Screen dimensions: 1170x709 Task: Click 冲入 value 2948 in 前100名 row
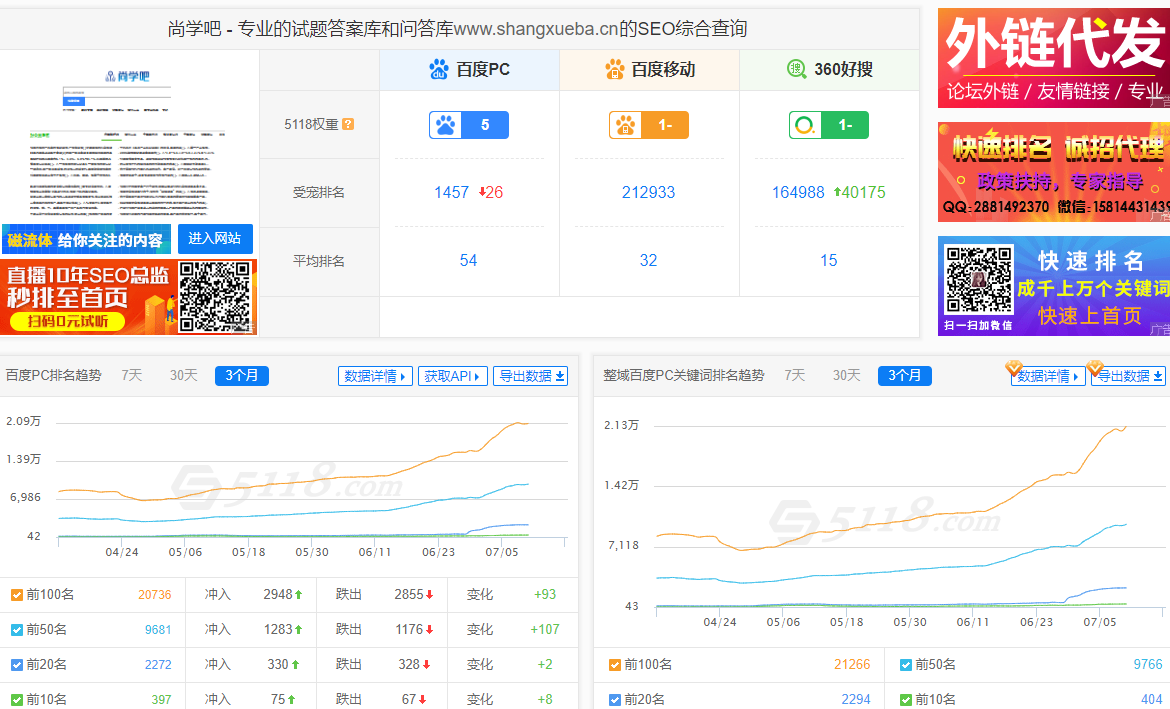[278, 595]
